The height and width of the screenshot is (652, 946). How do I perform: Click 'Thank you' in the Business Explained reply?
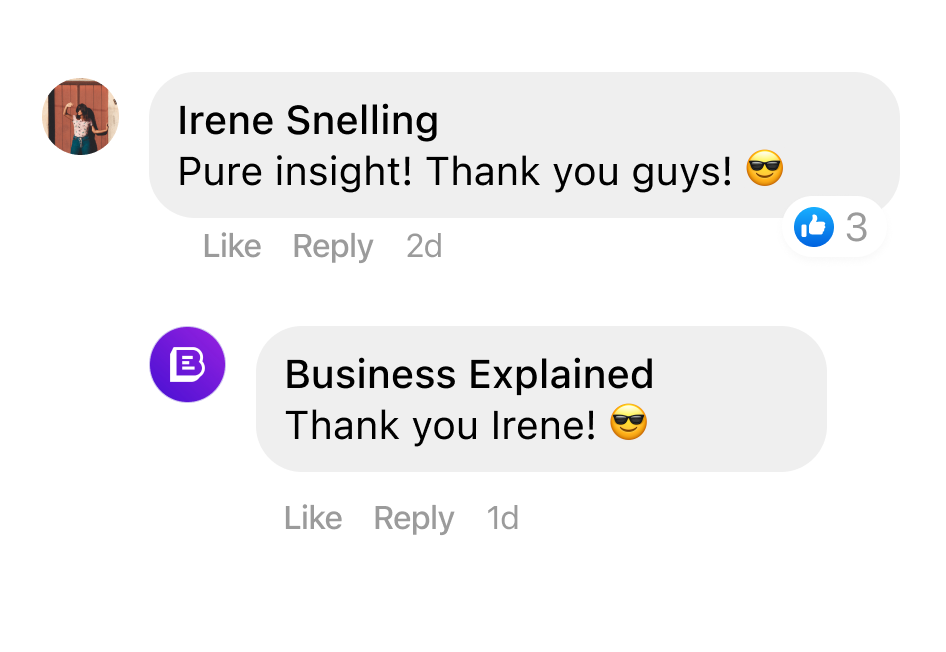(383, 425)
